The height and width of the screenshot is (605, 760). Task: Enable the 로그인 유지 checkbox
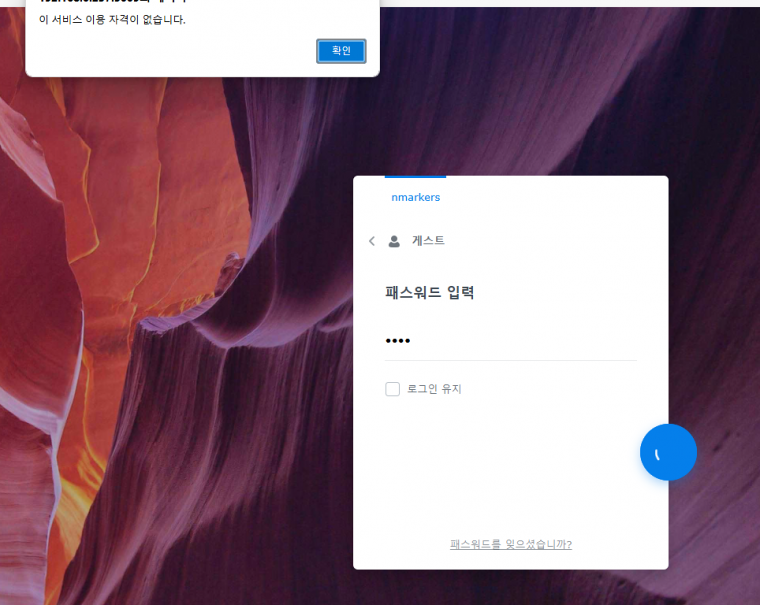click(393, 389)
